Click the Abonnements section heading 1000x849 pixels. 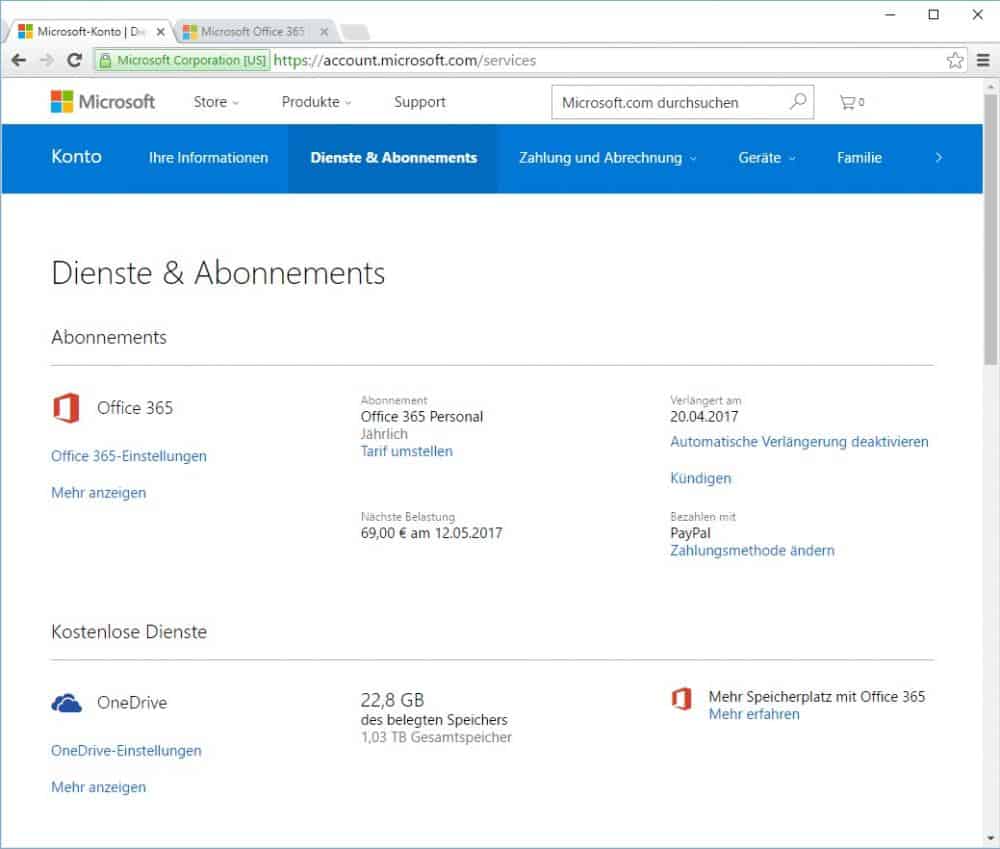[x=109, y=337]
